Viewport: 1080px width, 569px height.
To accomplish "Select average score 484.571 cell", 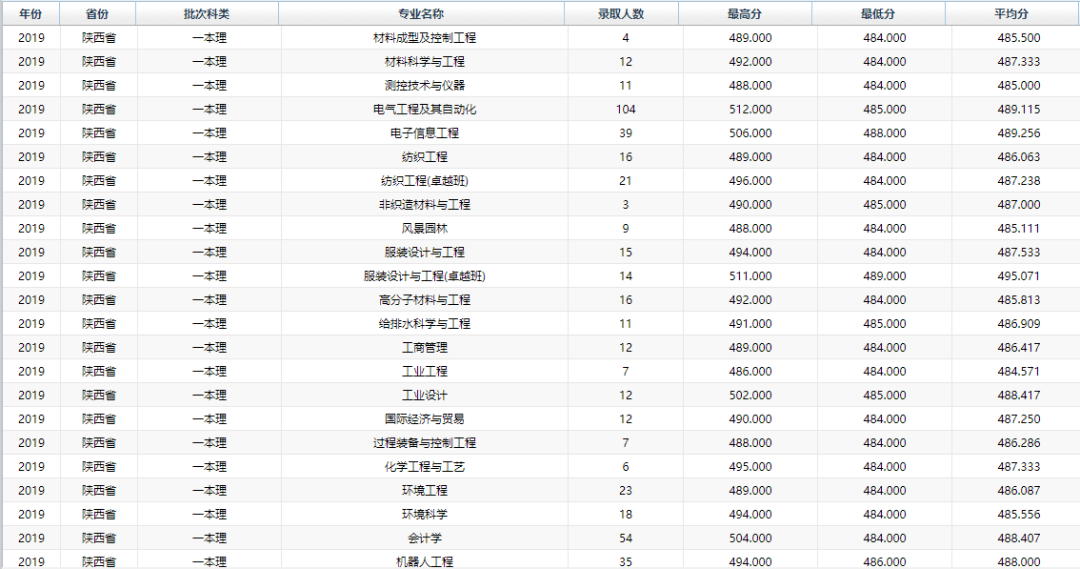I will (1019, 371).
